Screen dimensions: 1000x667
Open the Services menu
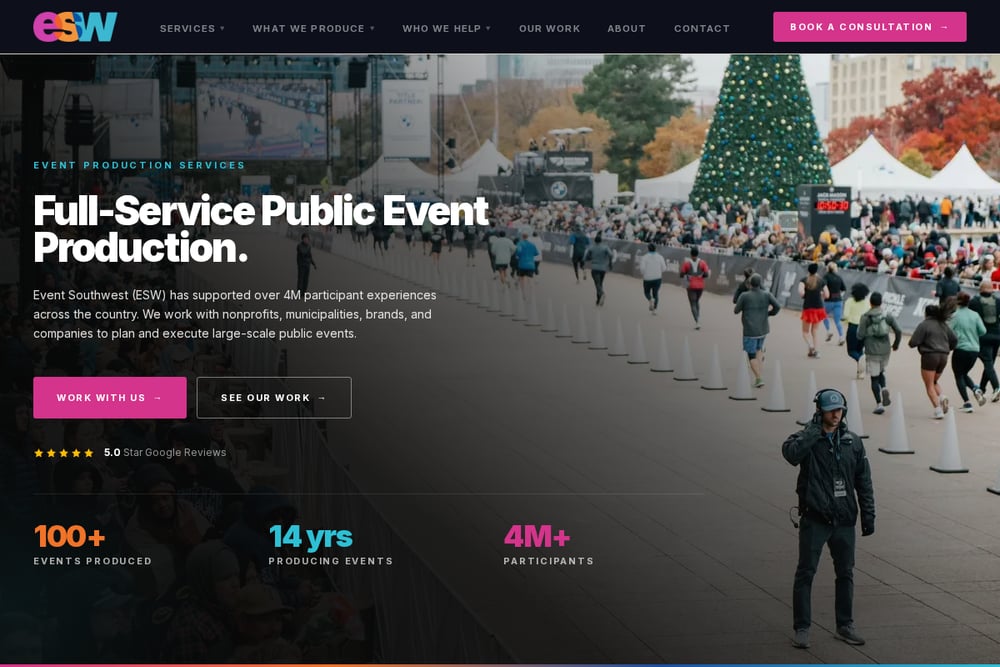[188, 29]
